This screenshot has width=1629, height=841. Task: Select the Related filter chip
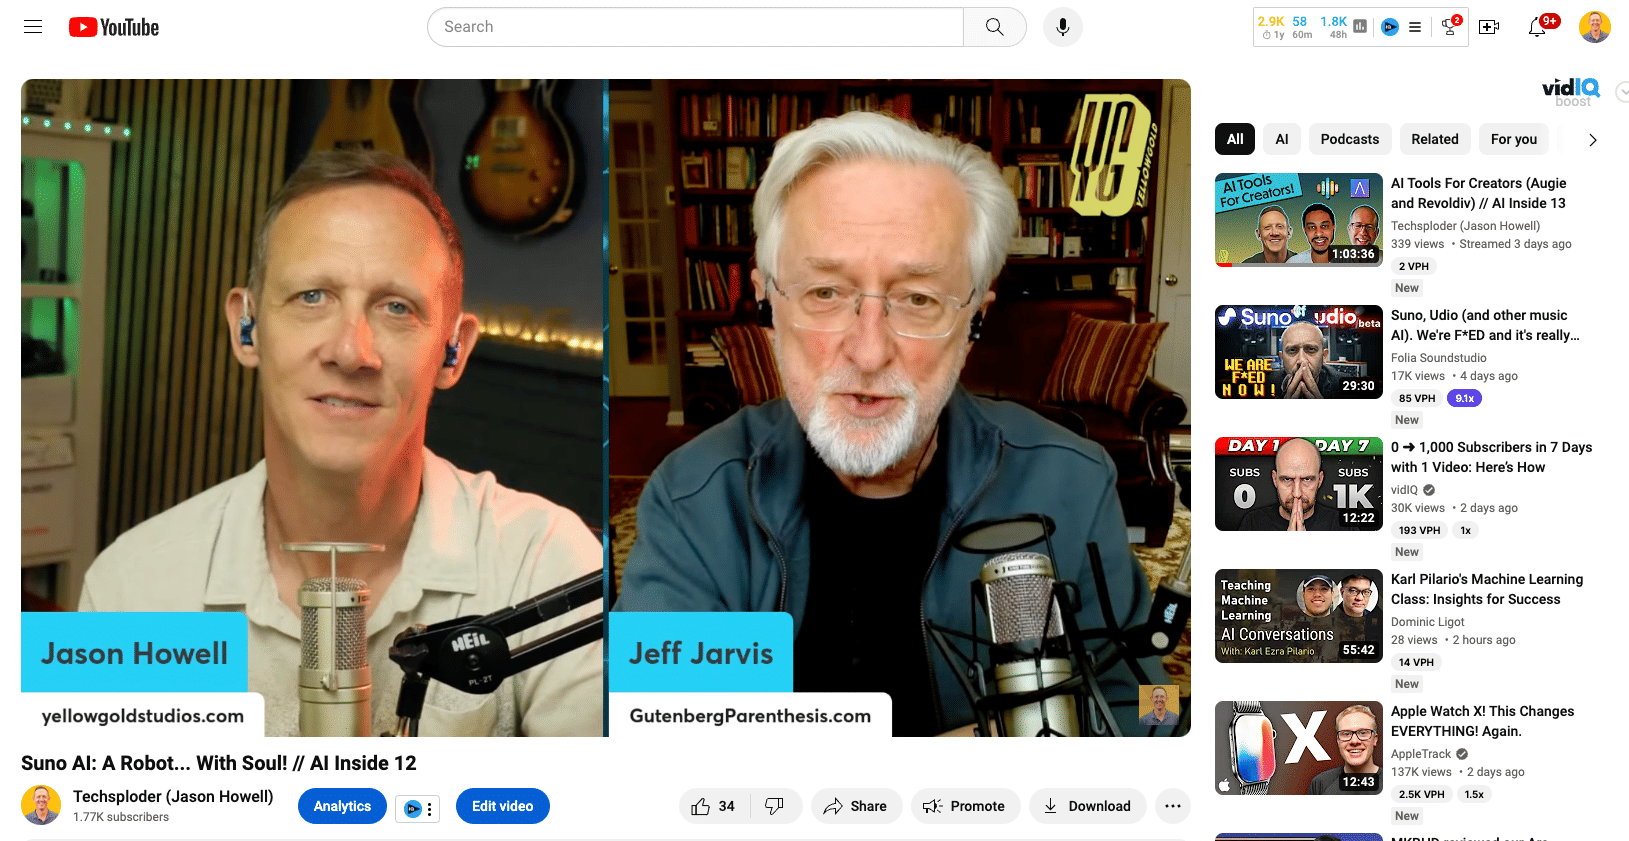(1434, 139)
